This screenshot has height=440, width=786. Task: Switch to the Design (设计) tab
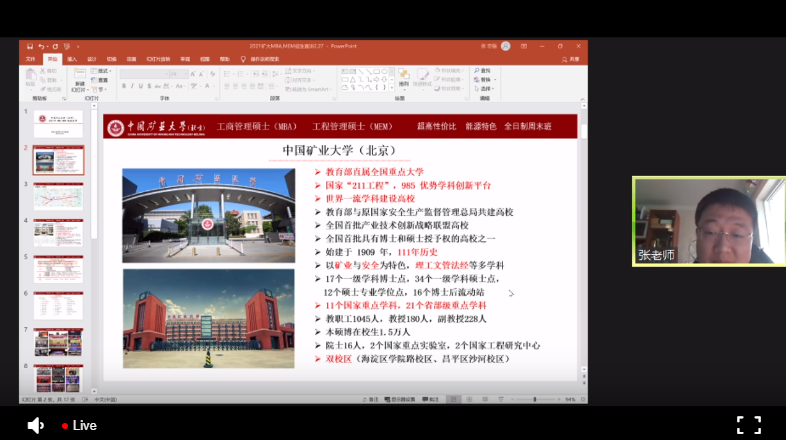(x=92, y=59)
